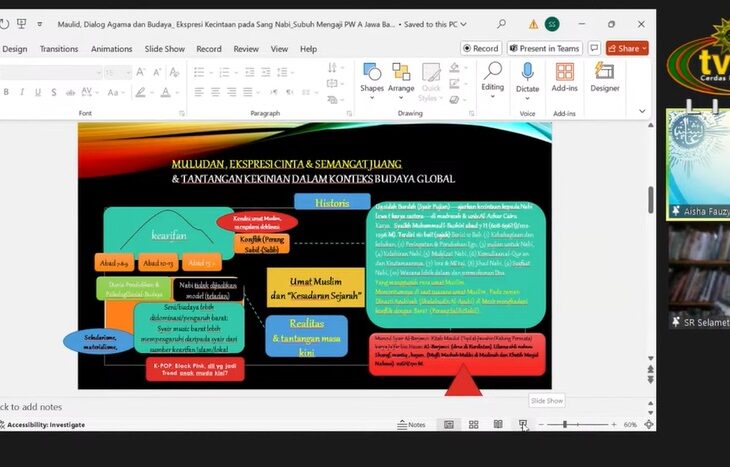Open the Add-ins gallery
This screenshot has width=730, height=467.
564,77
